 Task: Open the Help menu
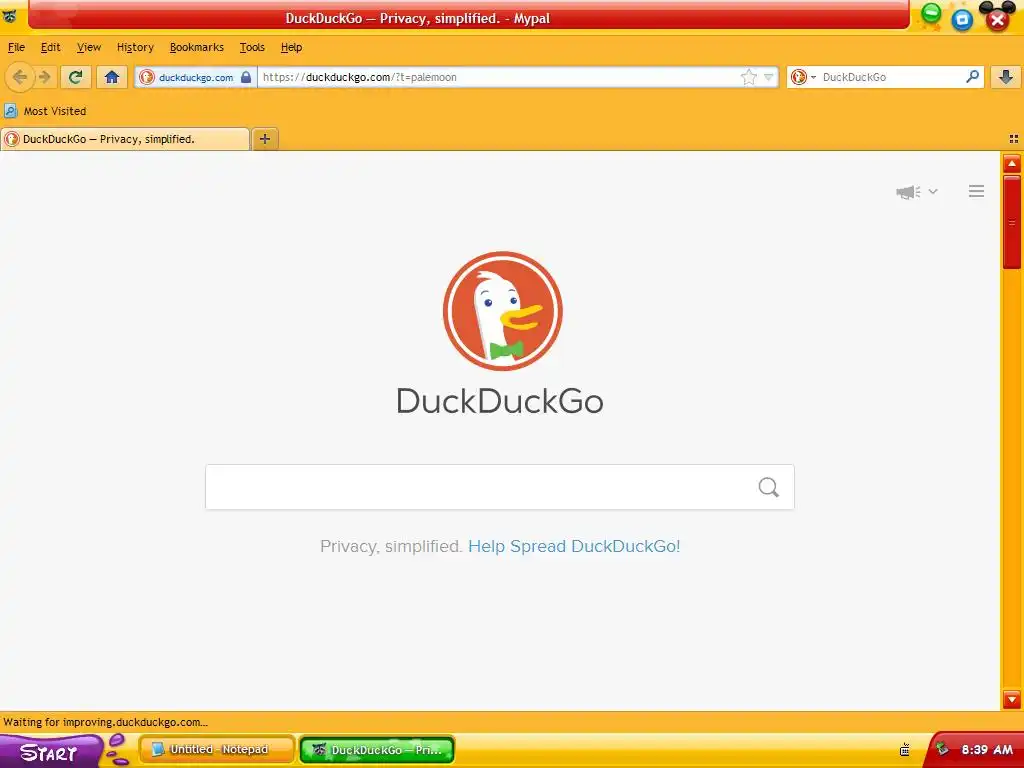(291, 47)
